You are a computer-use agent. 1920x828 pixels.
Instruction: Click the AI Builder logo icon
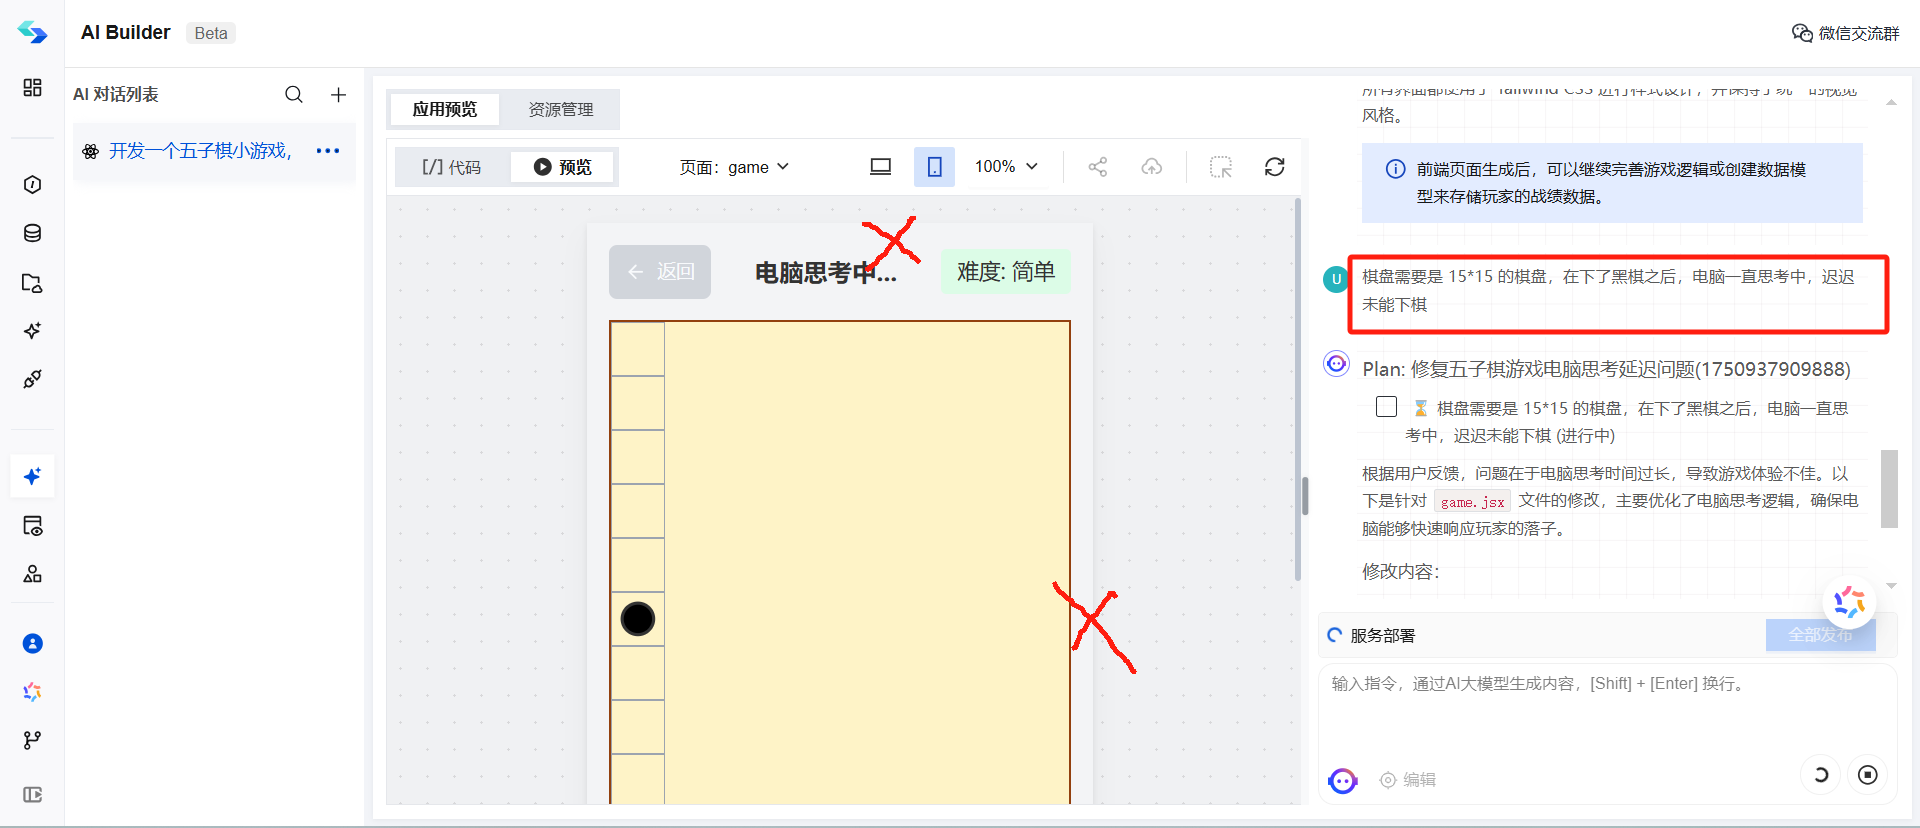coord(32,32)
